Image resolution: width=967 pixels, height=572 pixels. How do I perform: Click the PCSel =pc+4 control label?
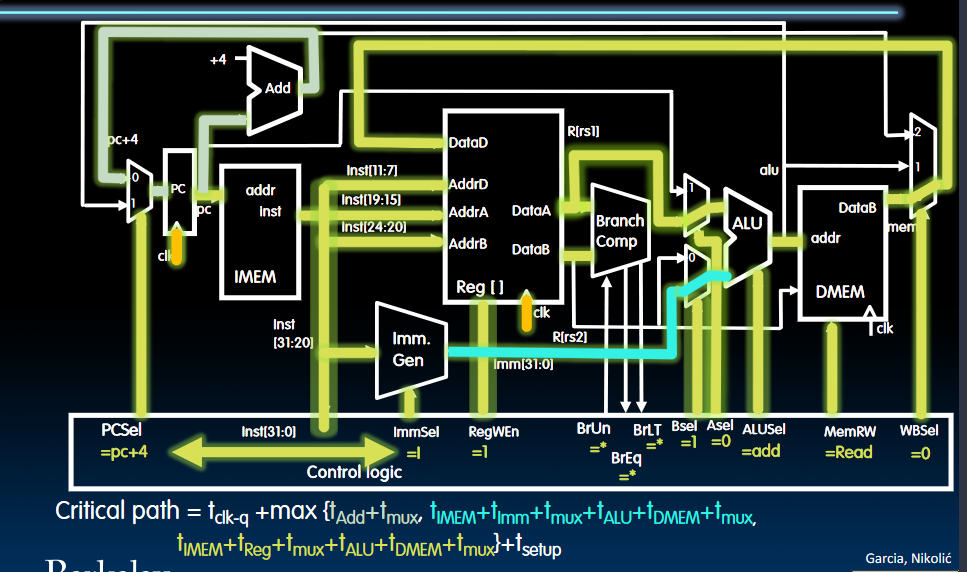(x=123, y=441)
